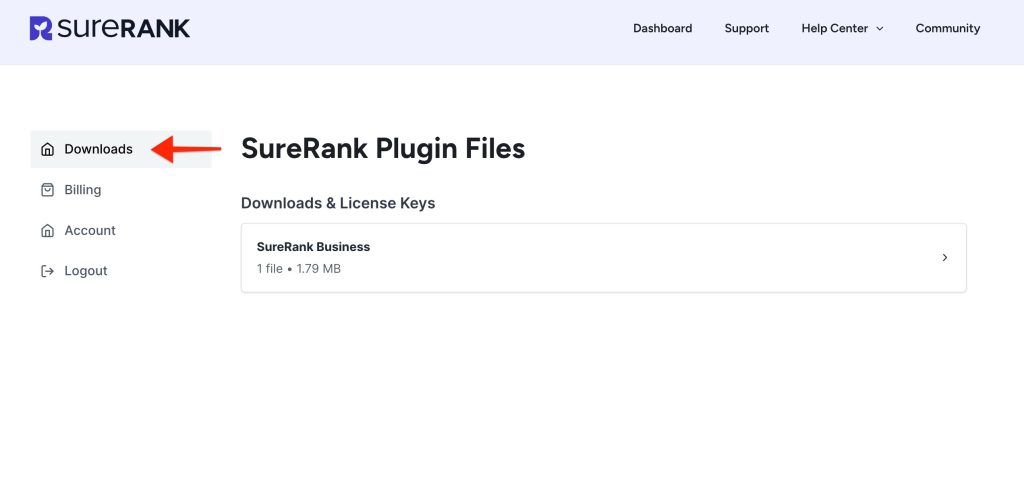This screenshot has width=1024, height=490.
Task: Expand SureRank Business with right chevron
Action: [945, 258]
